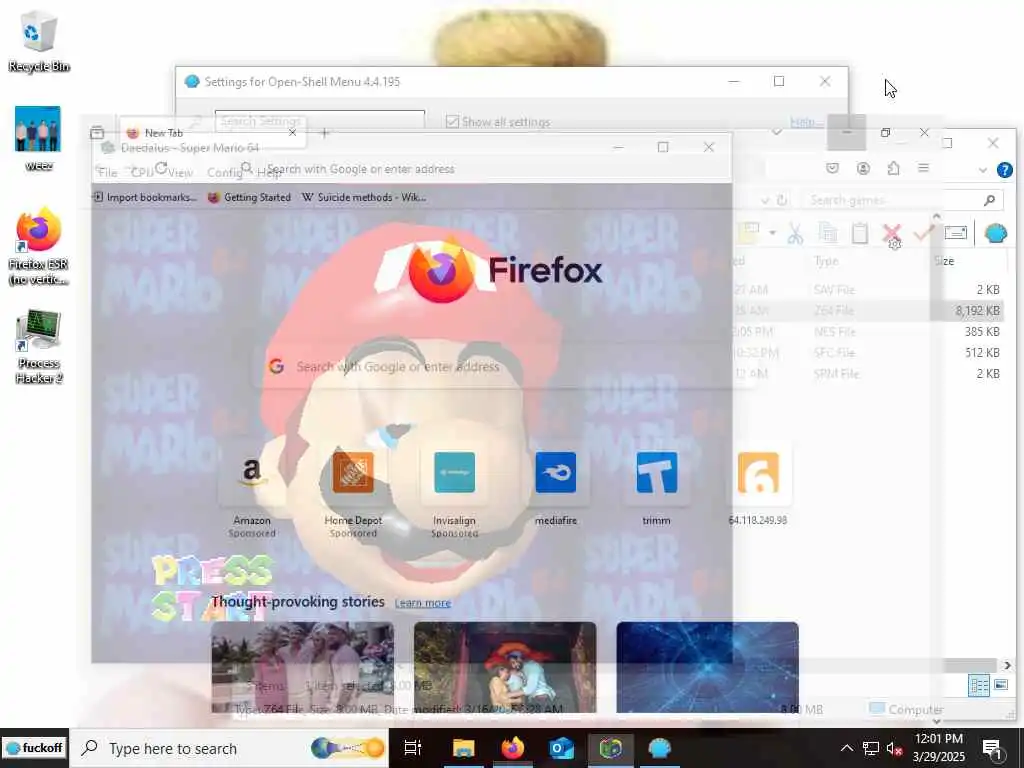Open Firefox list-all-tabs dropdown arrow
Viewport: 1024px width, 768px height.
[x=776, y=133]
